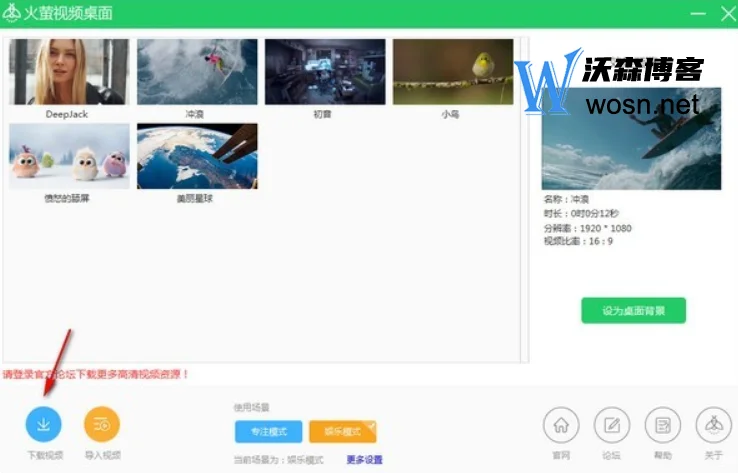
Task: Click the 视频比率 16:9 text
Action: coord(578,241)
